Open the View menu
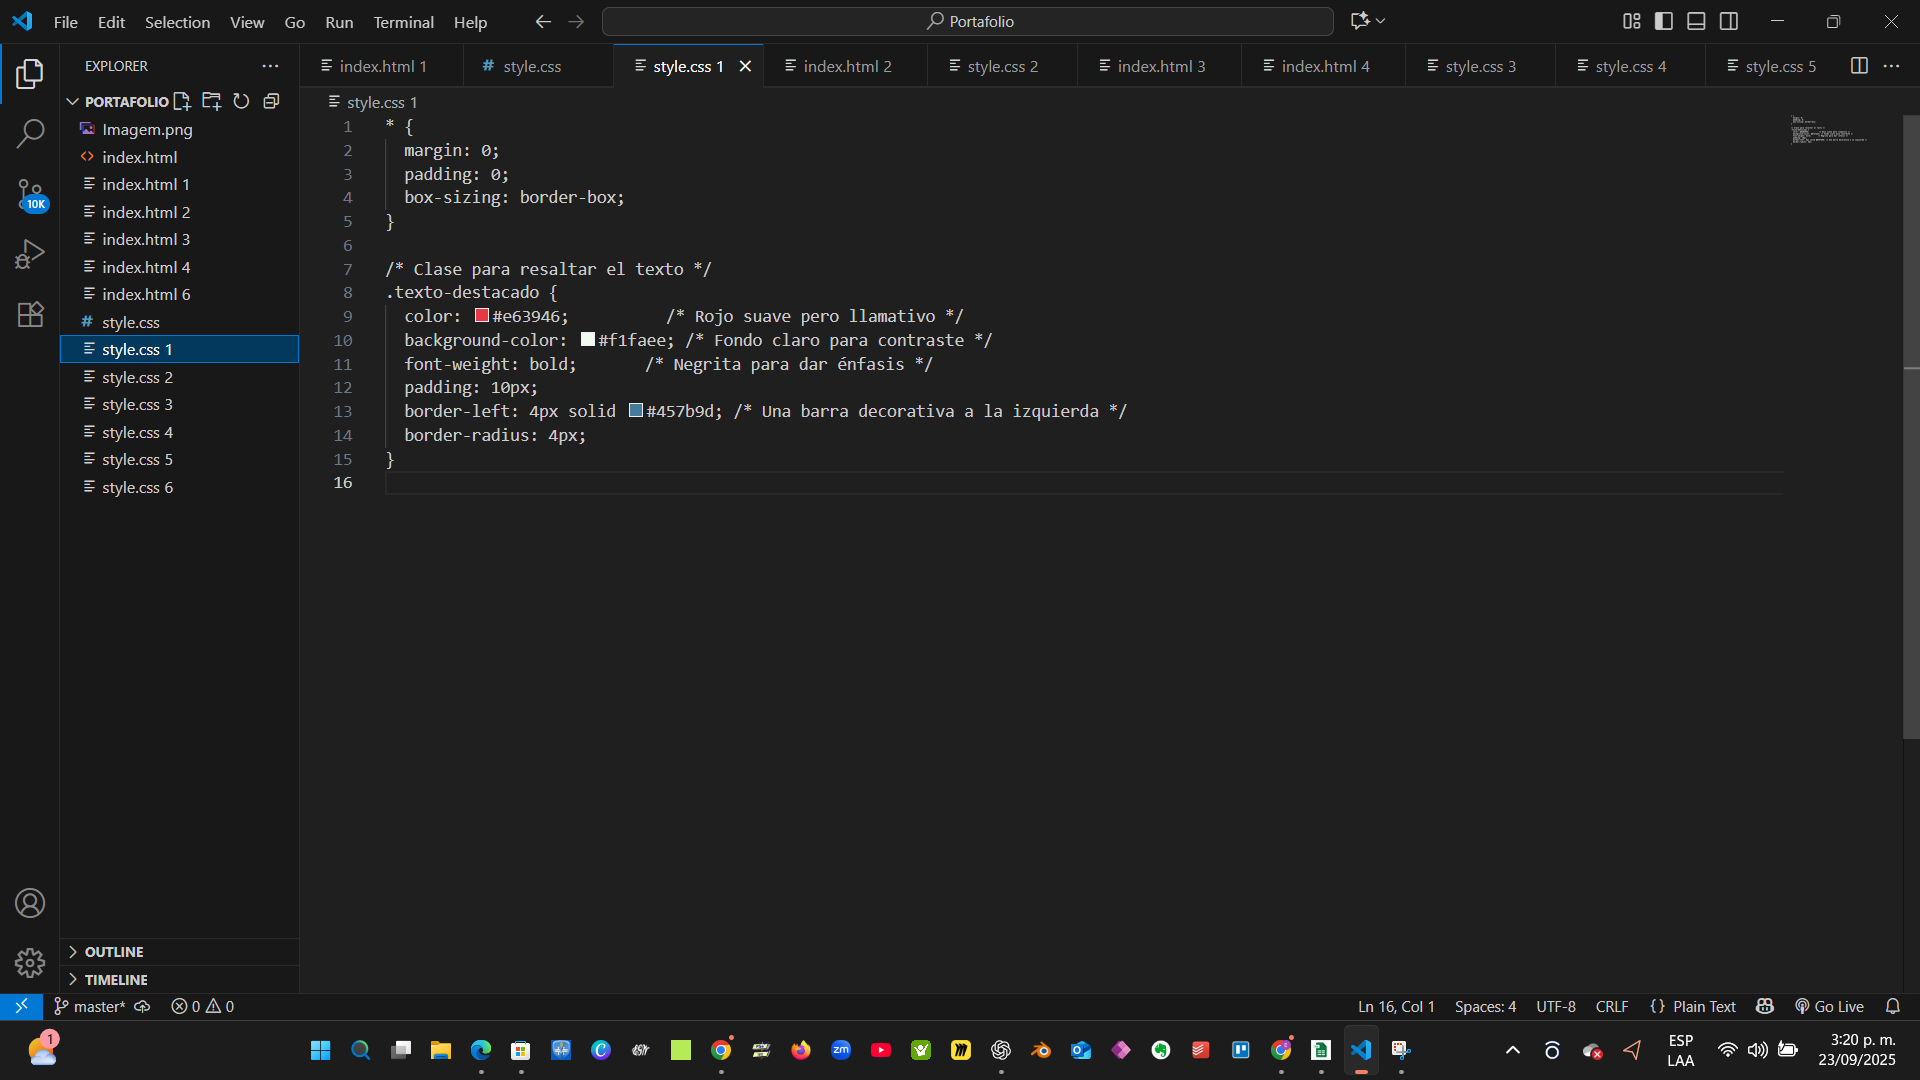Image resolution: width=1920 pixels, height=1080 pixels. coord(247,21)
